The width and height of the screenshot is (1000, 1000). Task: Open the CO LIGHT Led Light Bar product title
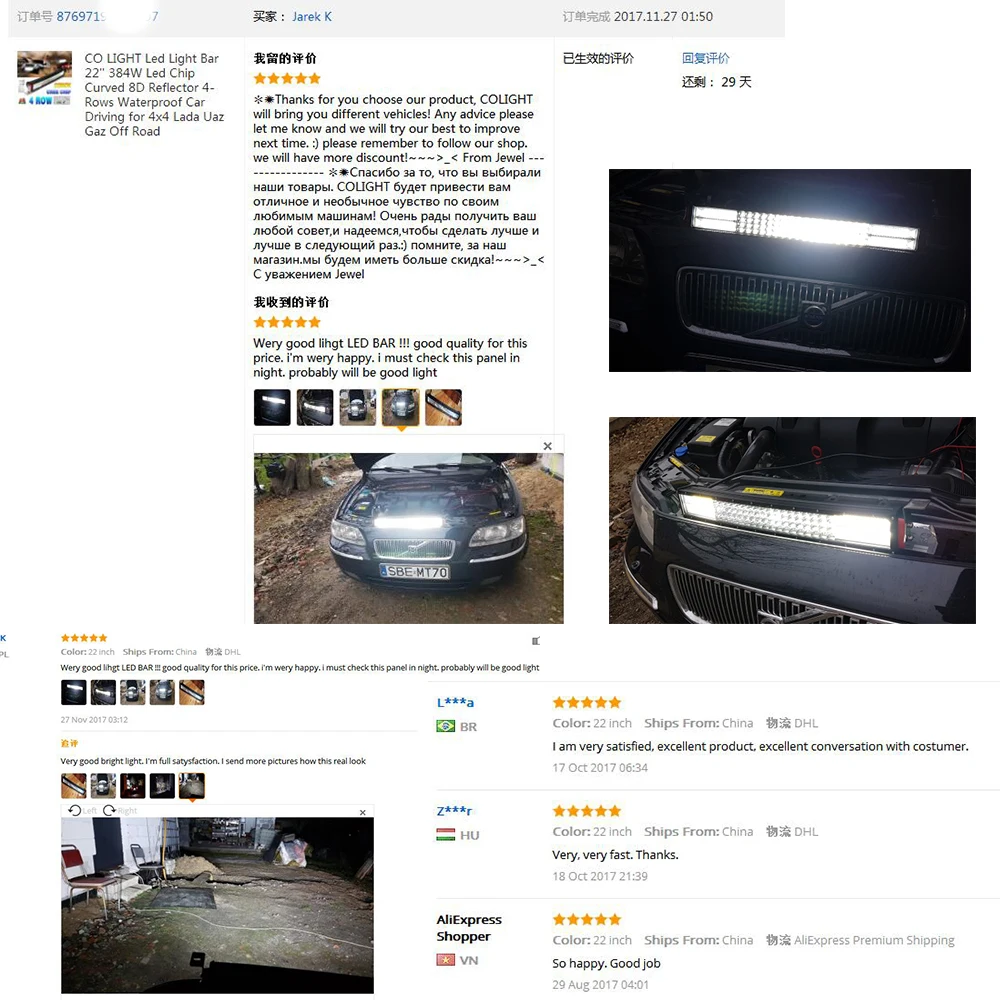pos(154,94)
